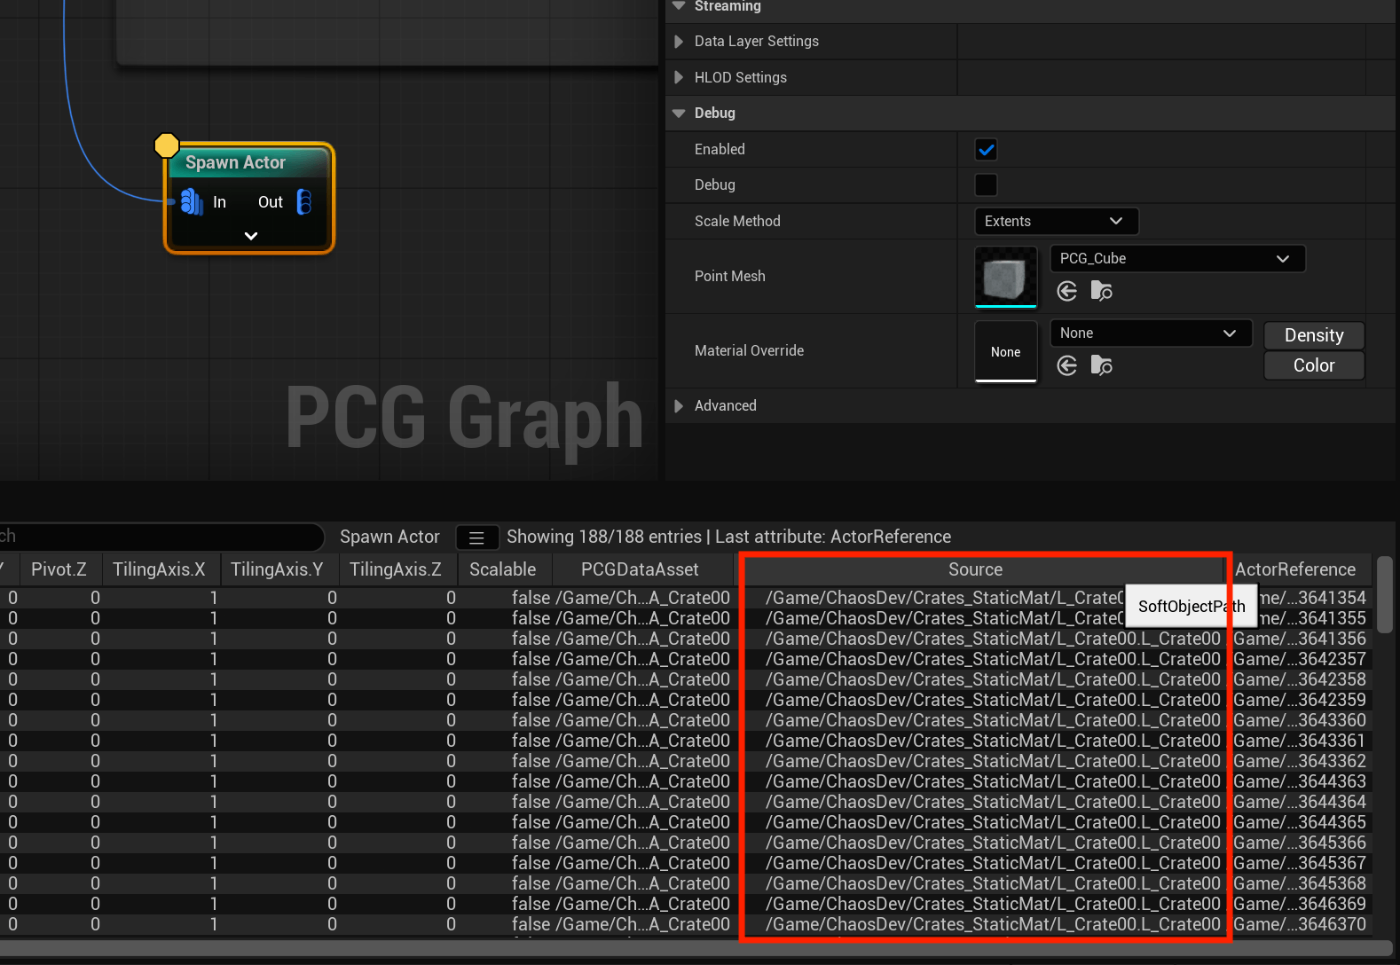Use selected asset for Point Mesh

1067,291
